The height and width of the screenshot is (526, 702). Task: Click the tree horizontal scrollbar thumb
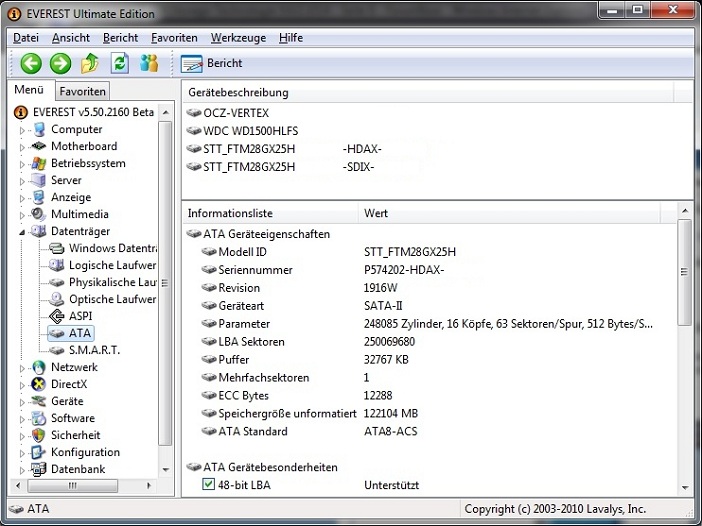[x=73, y=485]
